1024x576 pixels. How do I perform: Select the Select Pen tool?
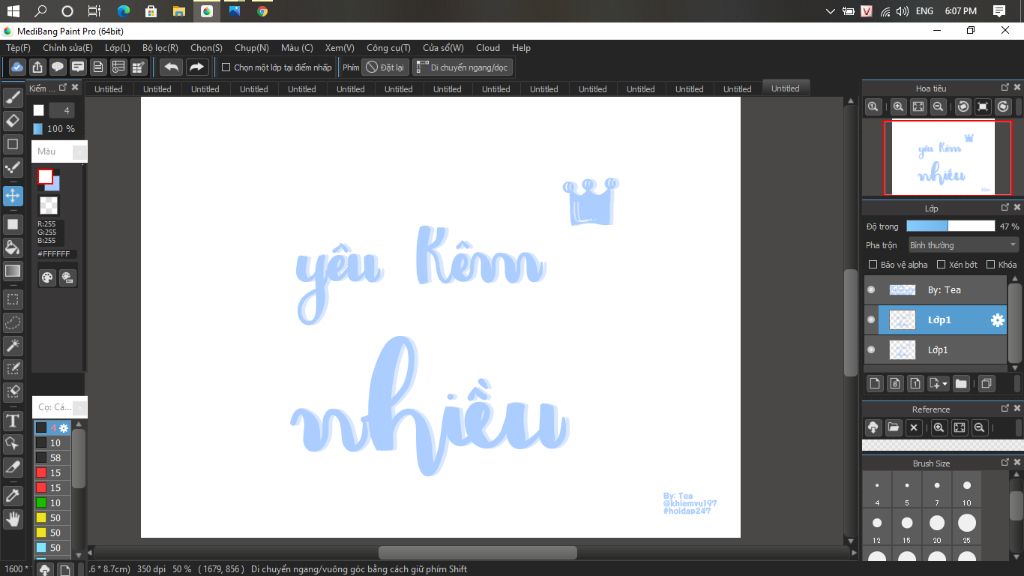click(x=12, y=369)
